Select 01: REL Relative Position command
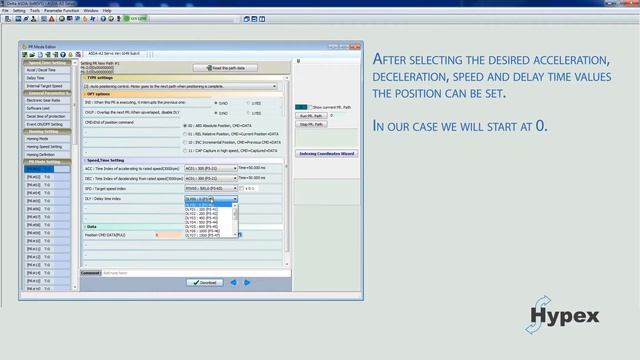 tap(231, 134)
